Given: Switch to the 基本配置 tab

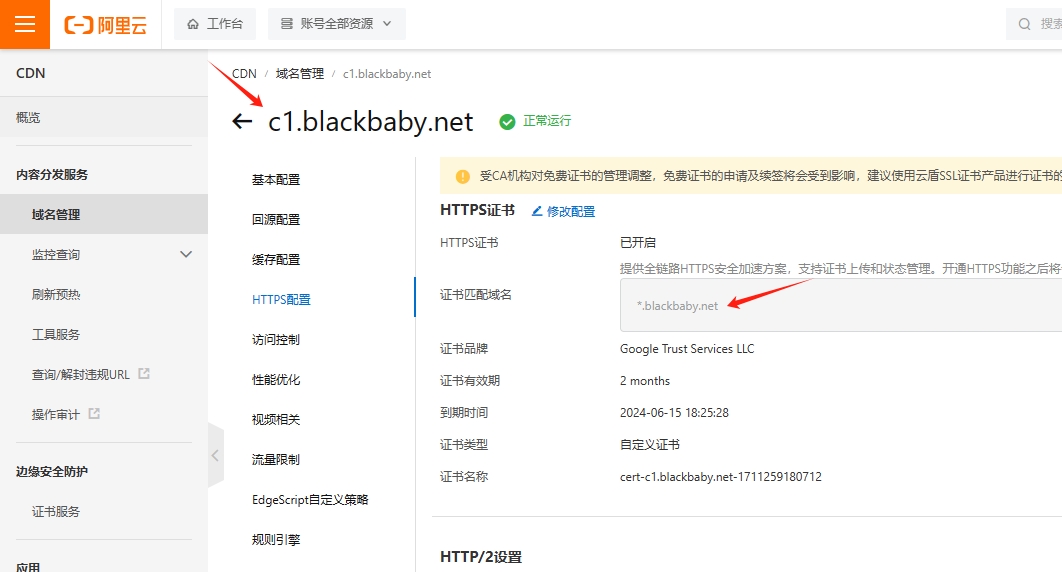Looking at the screenshot, I should pyautogui.click(x=276, y=180).
